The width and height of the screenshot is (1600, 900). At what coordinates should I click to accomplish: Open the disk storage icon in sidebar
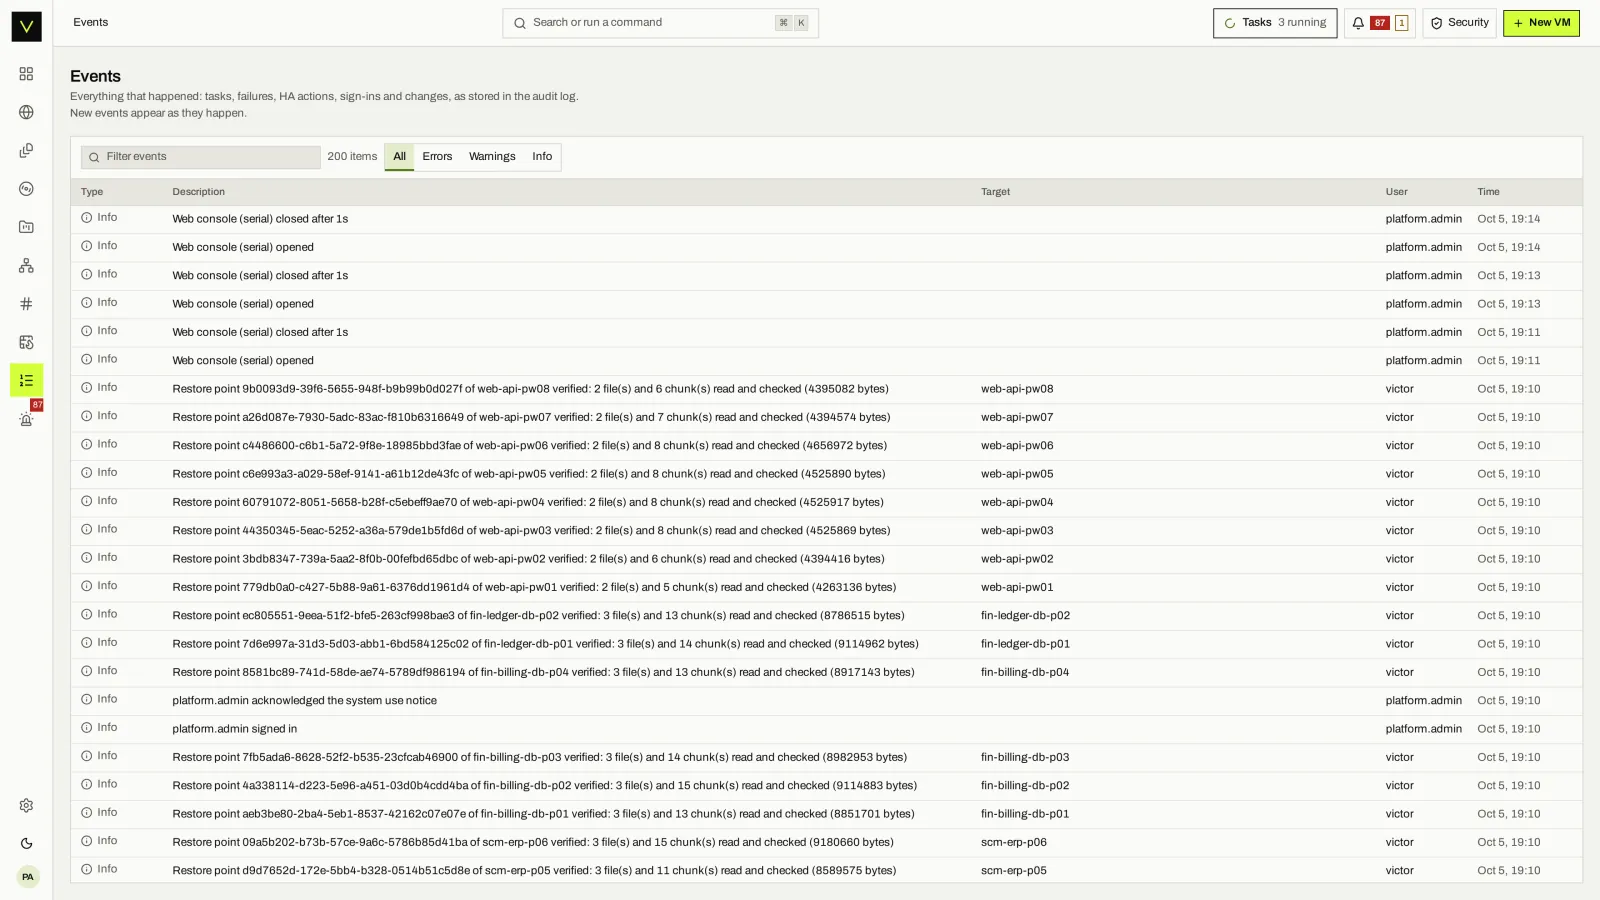pos(26,189)
